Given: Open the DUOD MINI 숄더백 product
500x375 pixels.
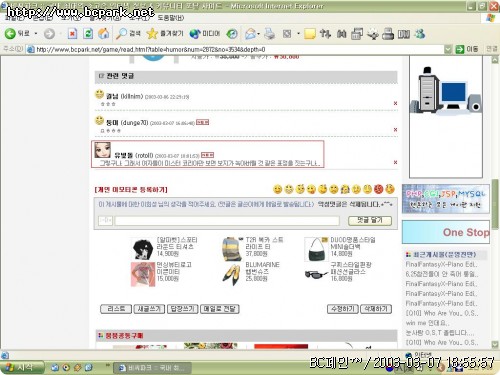Looking at the screenshot, I should coord(353,247).
